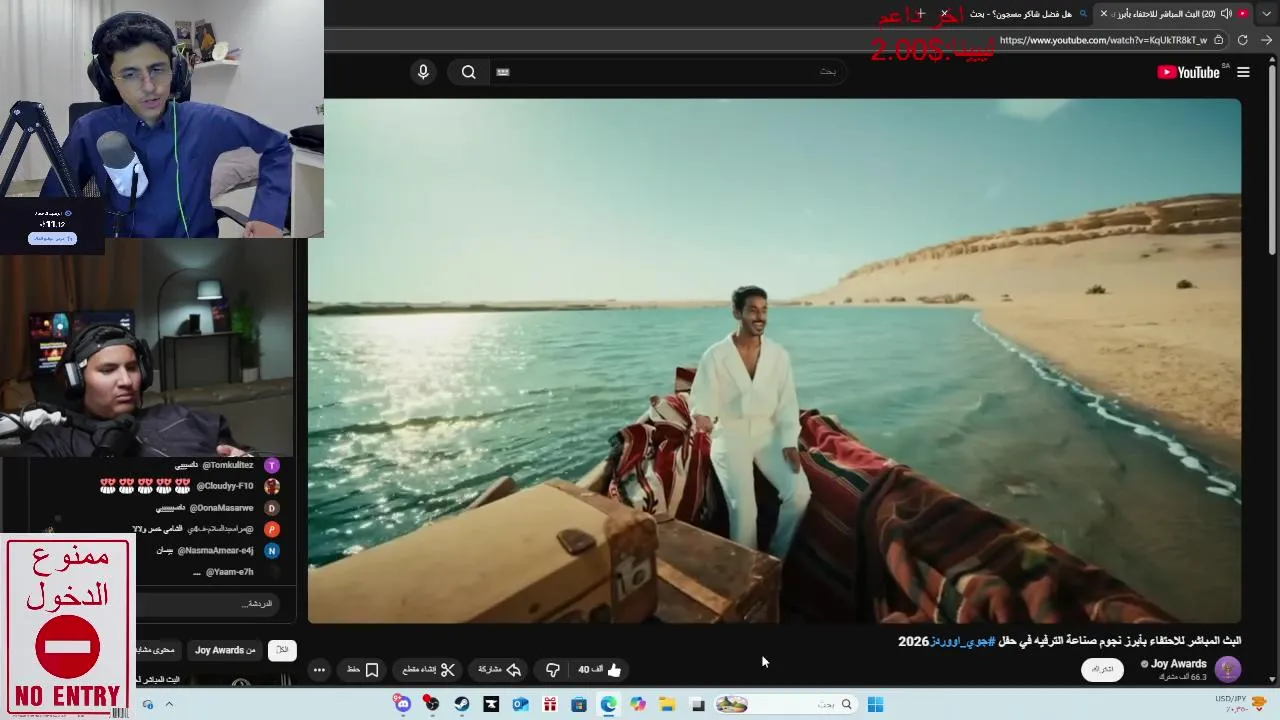Switch to the هل فضل شاكر مسجون search tab
This screenshot has height=720, width=1280.
click(1020, 14)
